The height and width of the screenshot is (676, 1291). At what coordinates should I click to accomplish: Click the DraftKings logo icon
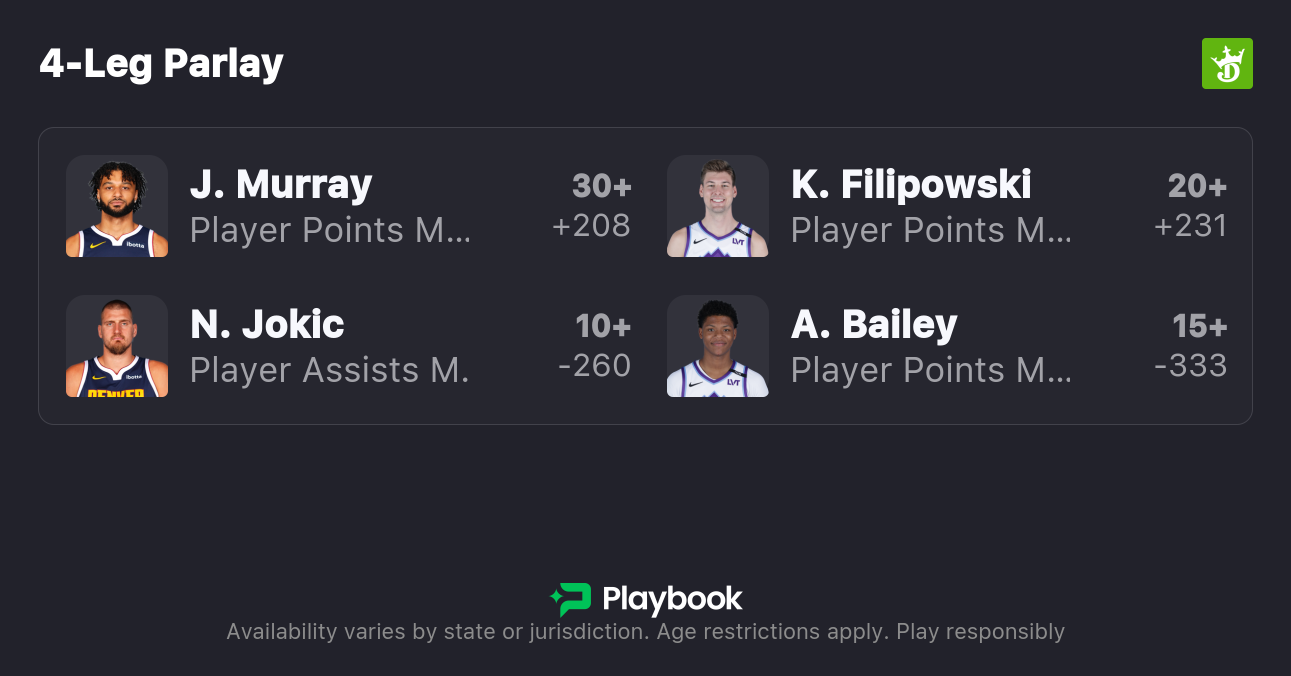[x=1226, y=64]
